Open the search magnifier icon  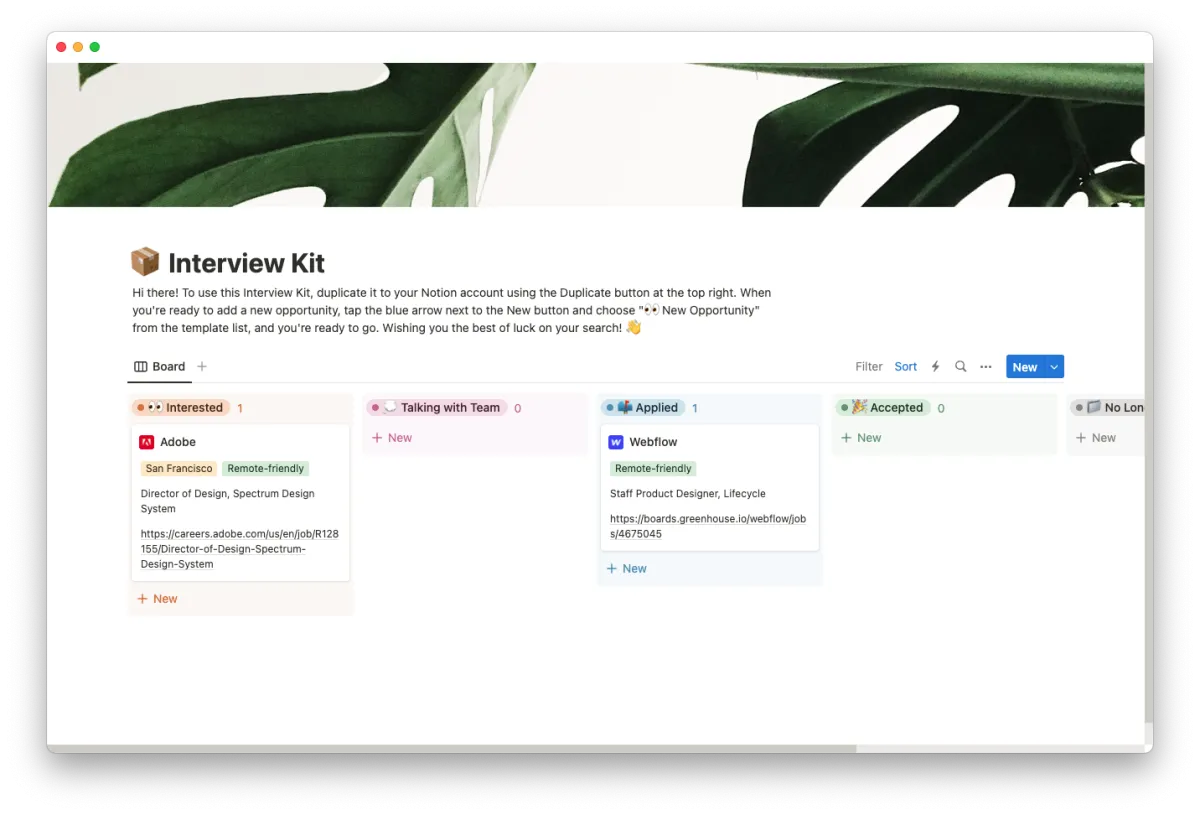click(961, 367)
